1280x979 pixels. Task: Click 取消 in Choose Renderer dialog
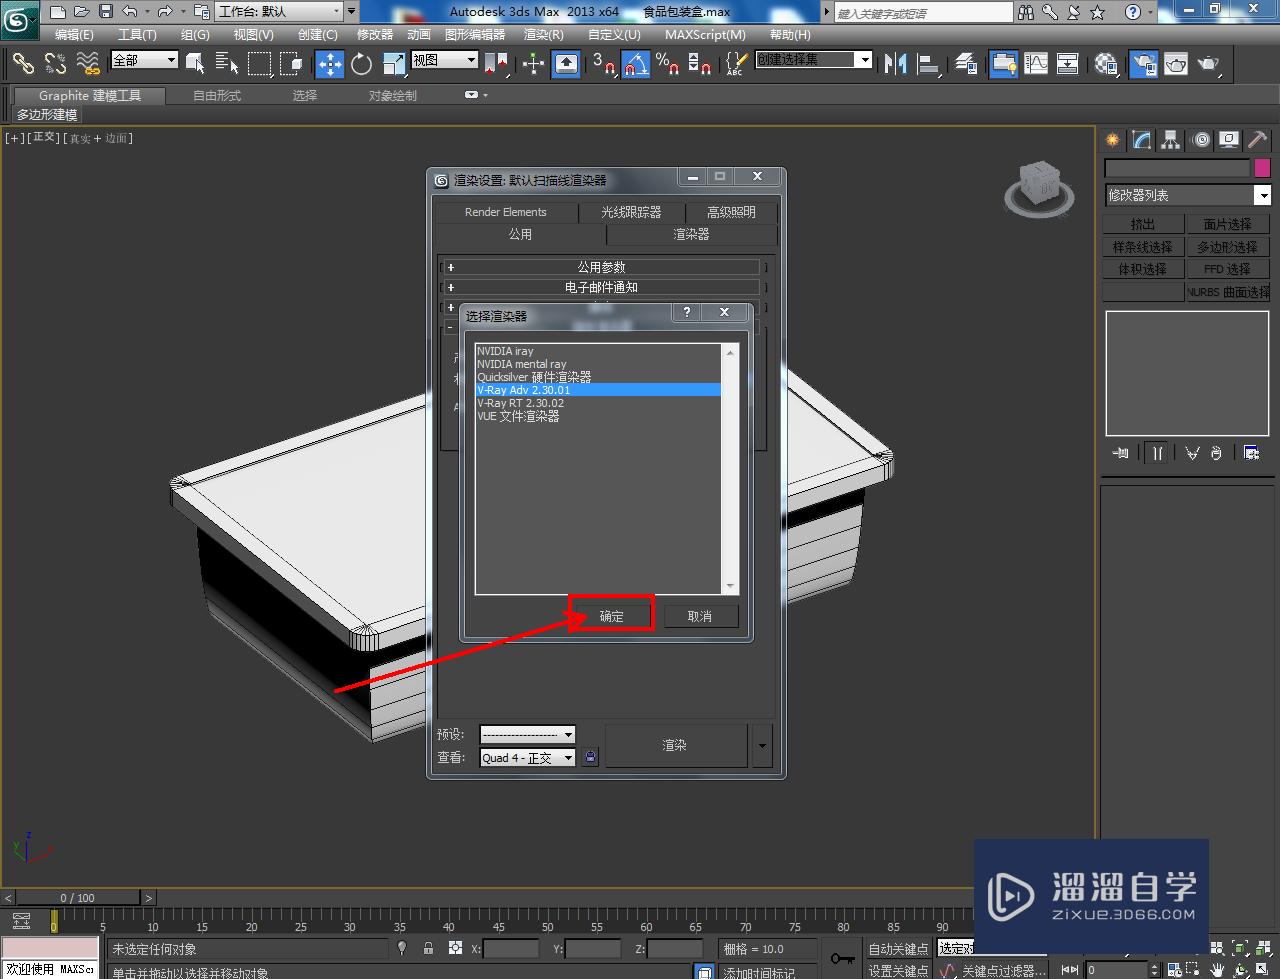tap(700, 616)
